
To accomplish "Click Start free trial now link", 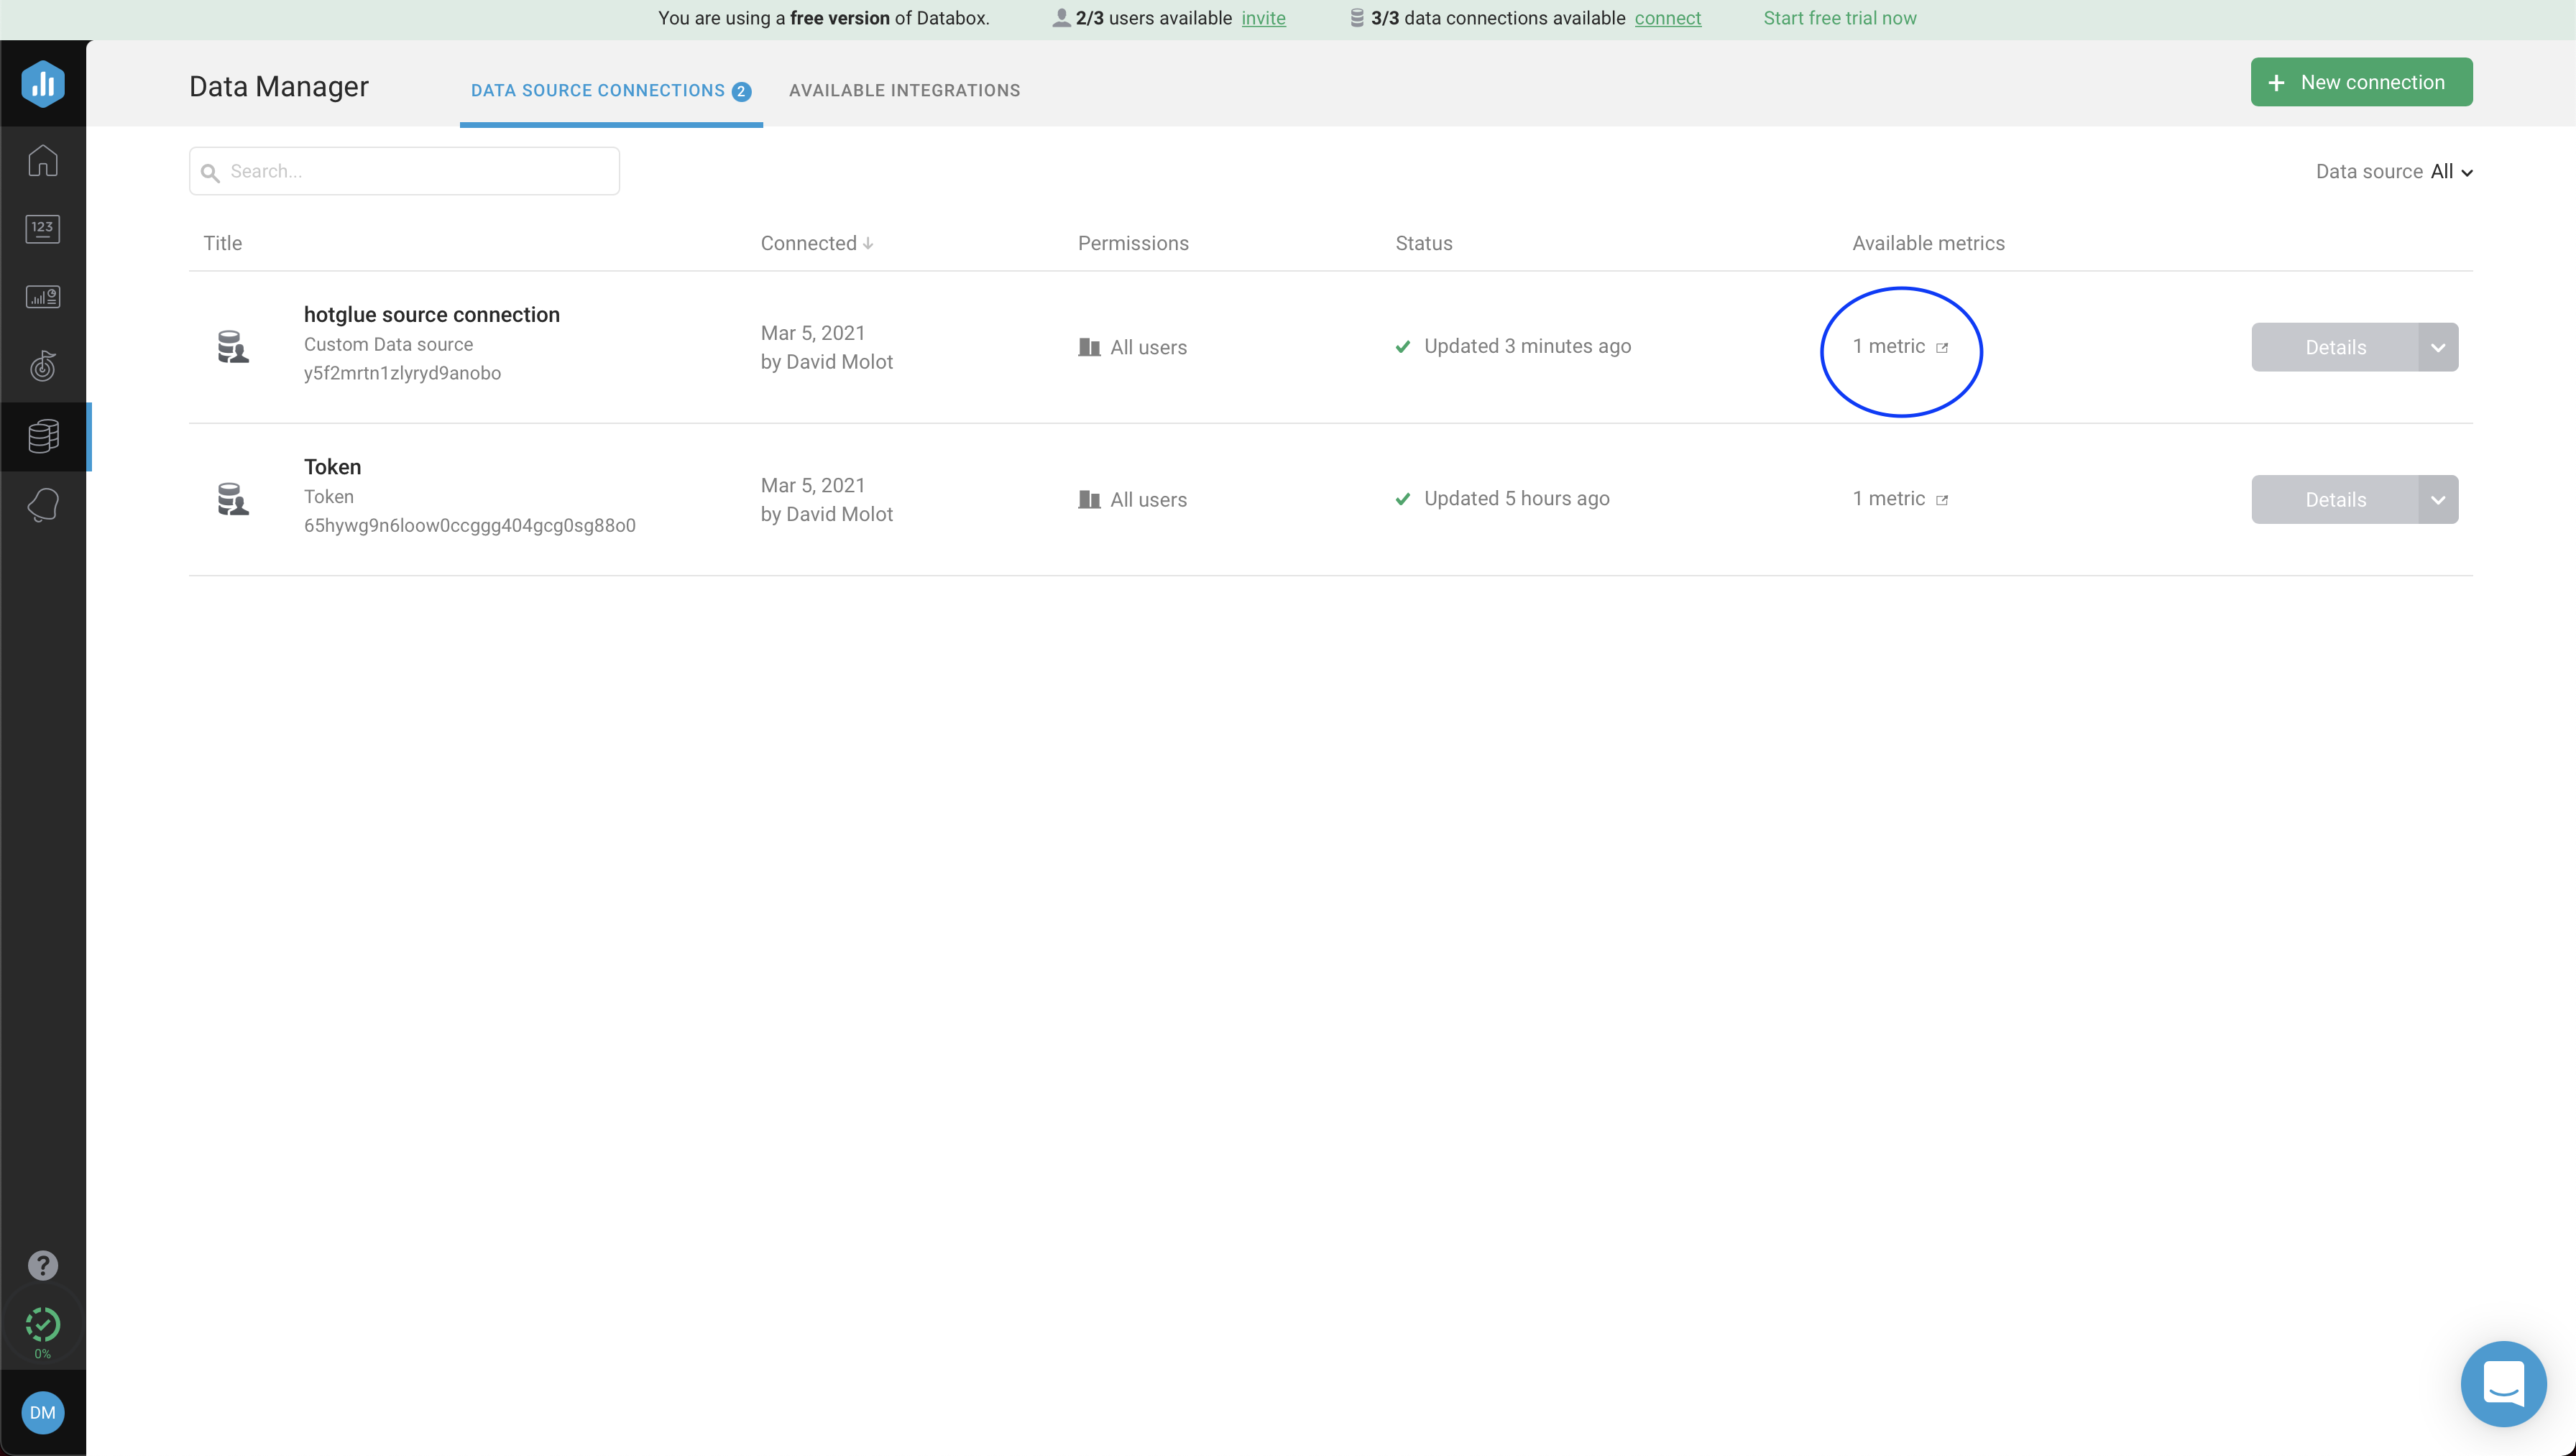I will tap(1839, 18).
